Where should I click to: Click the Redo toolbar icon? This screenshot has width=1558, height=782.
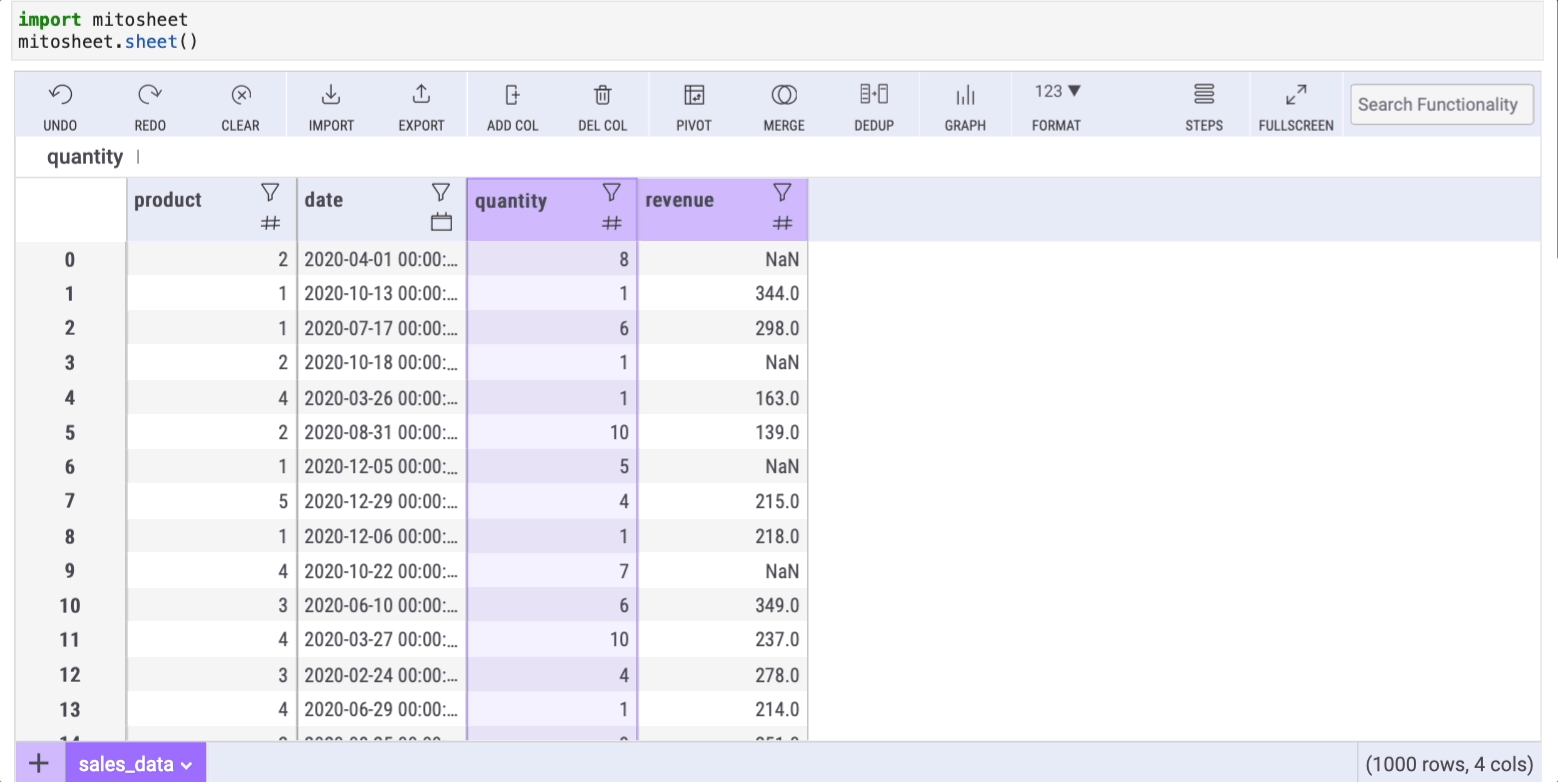click(150, 95)
